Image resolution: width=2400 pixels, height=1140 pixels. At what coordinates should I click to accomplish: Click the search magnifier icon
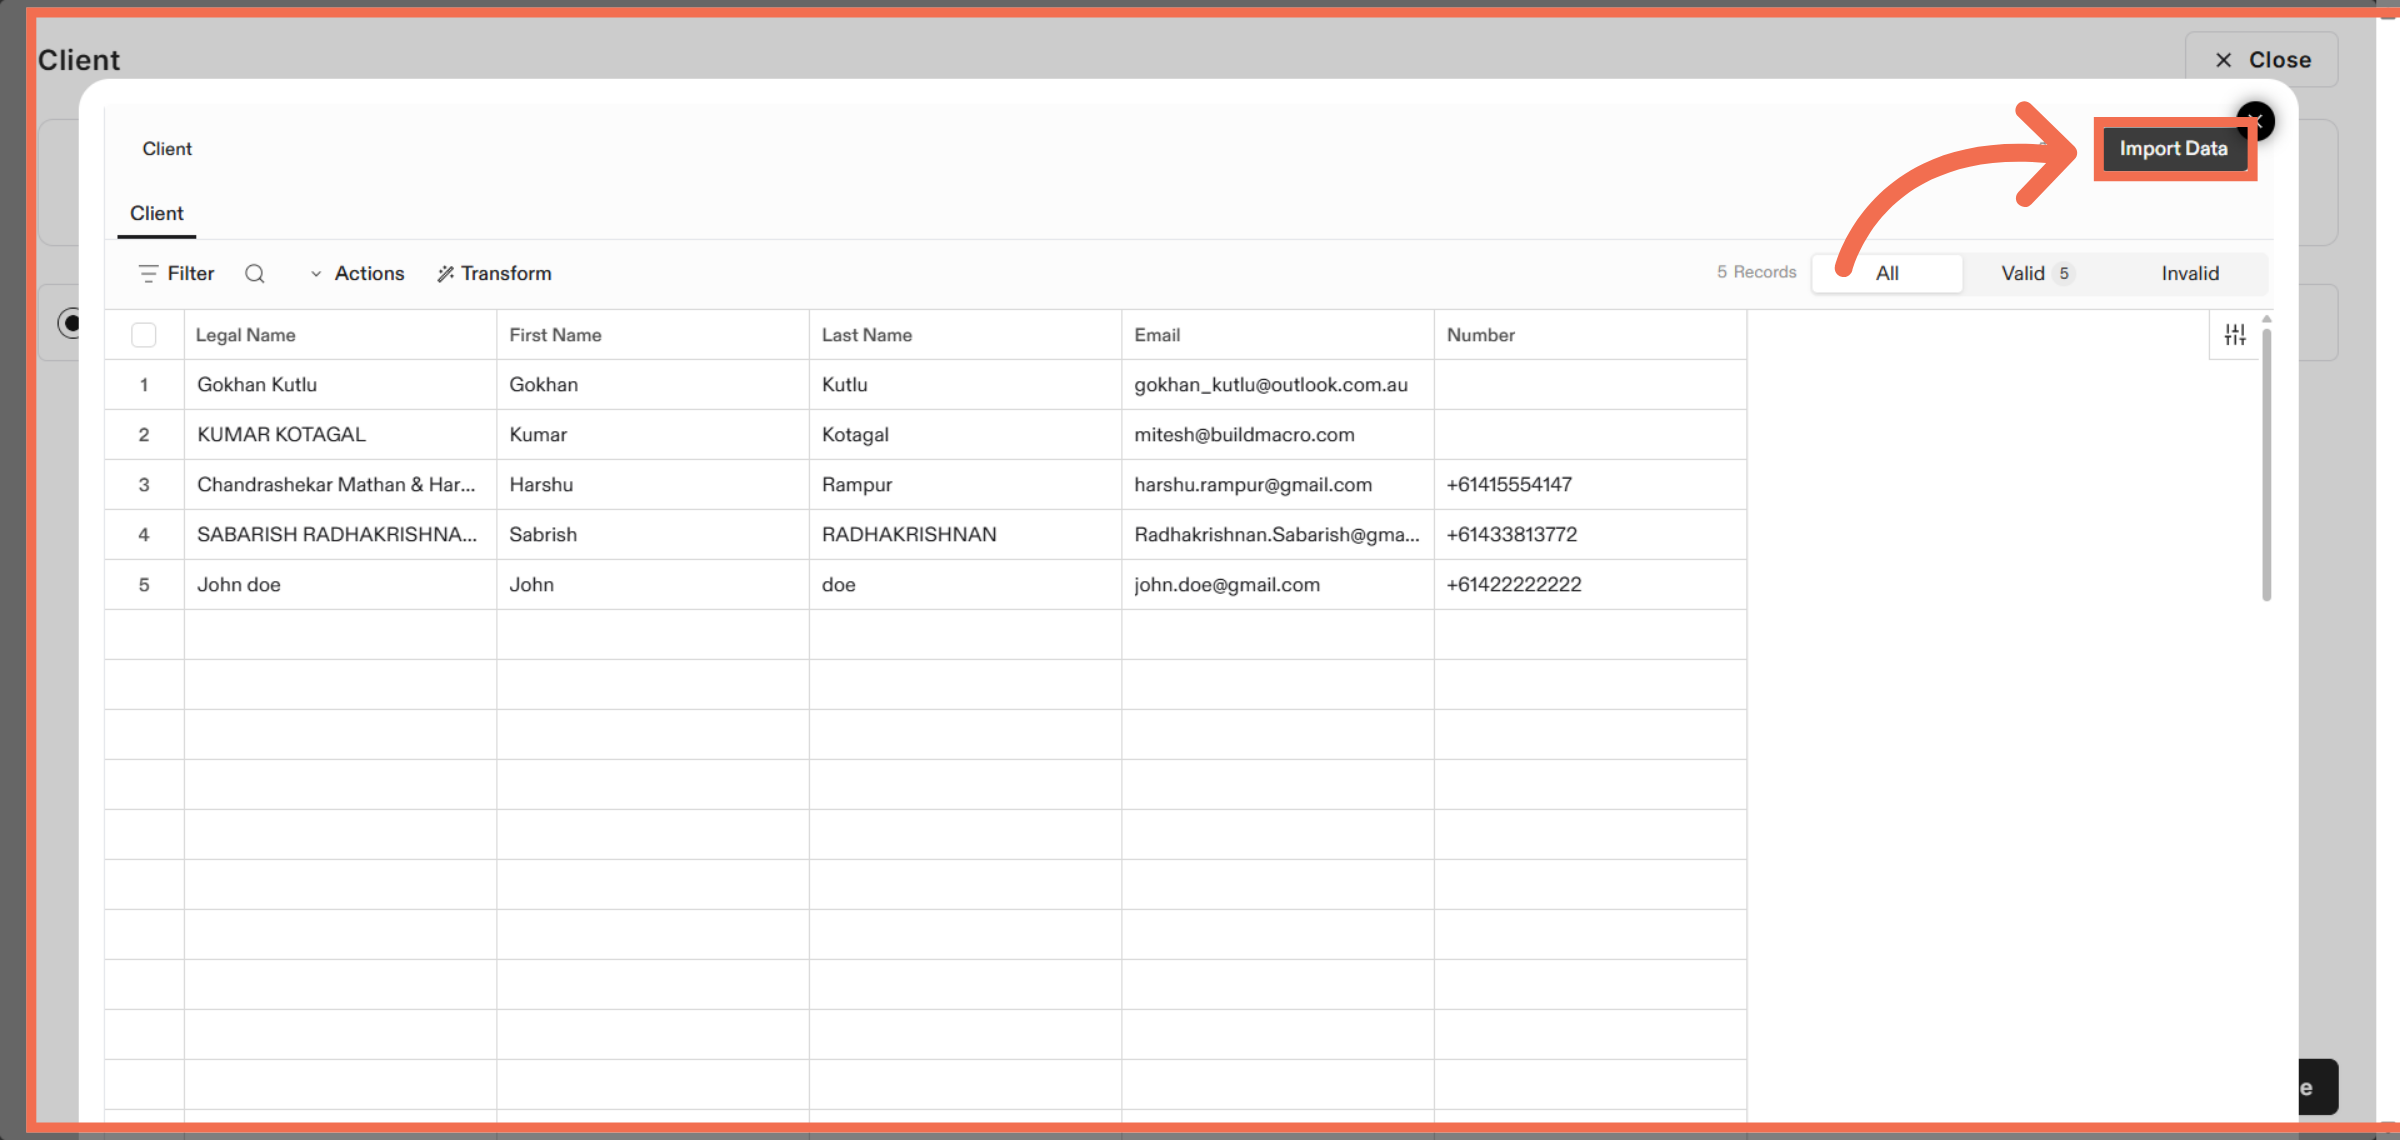pos(255,273)
